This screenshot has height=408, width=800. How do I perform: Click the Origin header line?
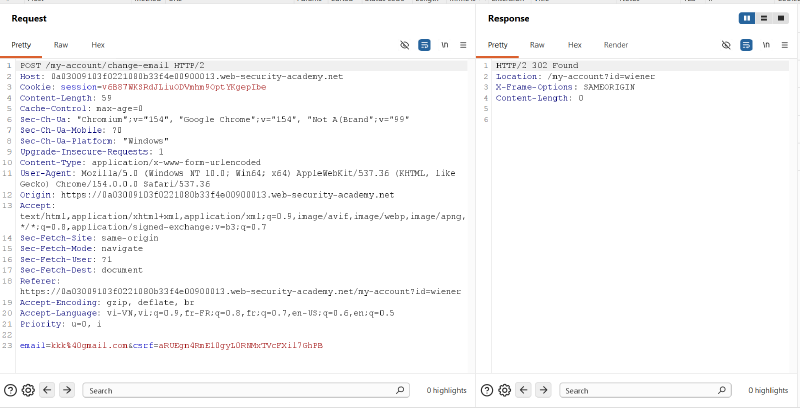(207, 195)
